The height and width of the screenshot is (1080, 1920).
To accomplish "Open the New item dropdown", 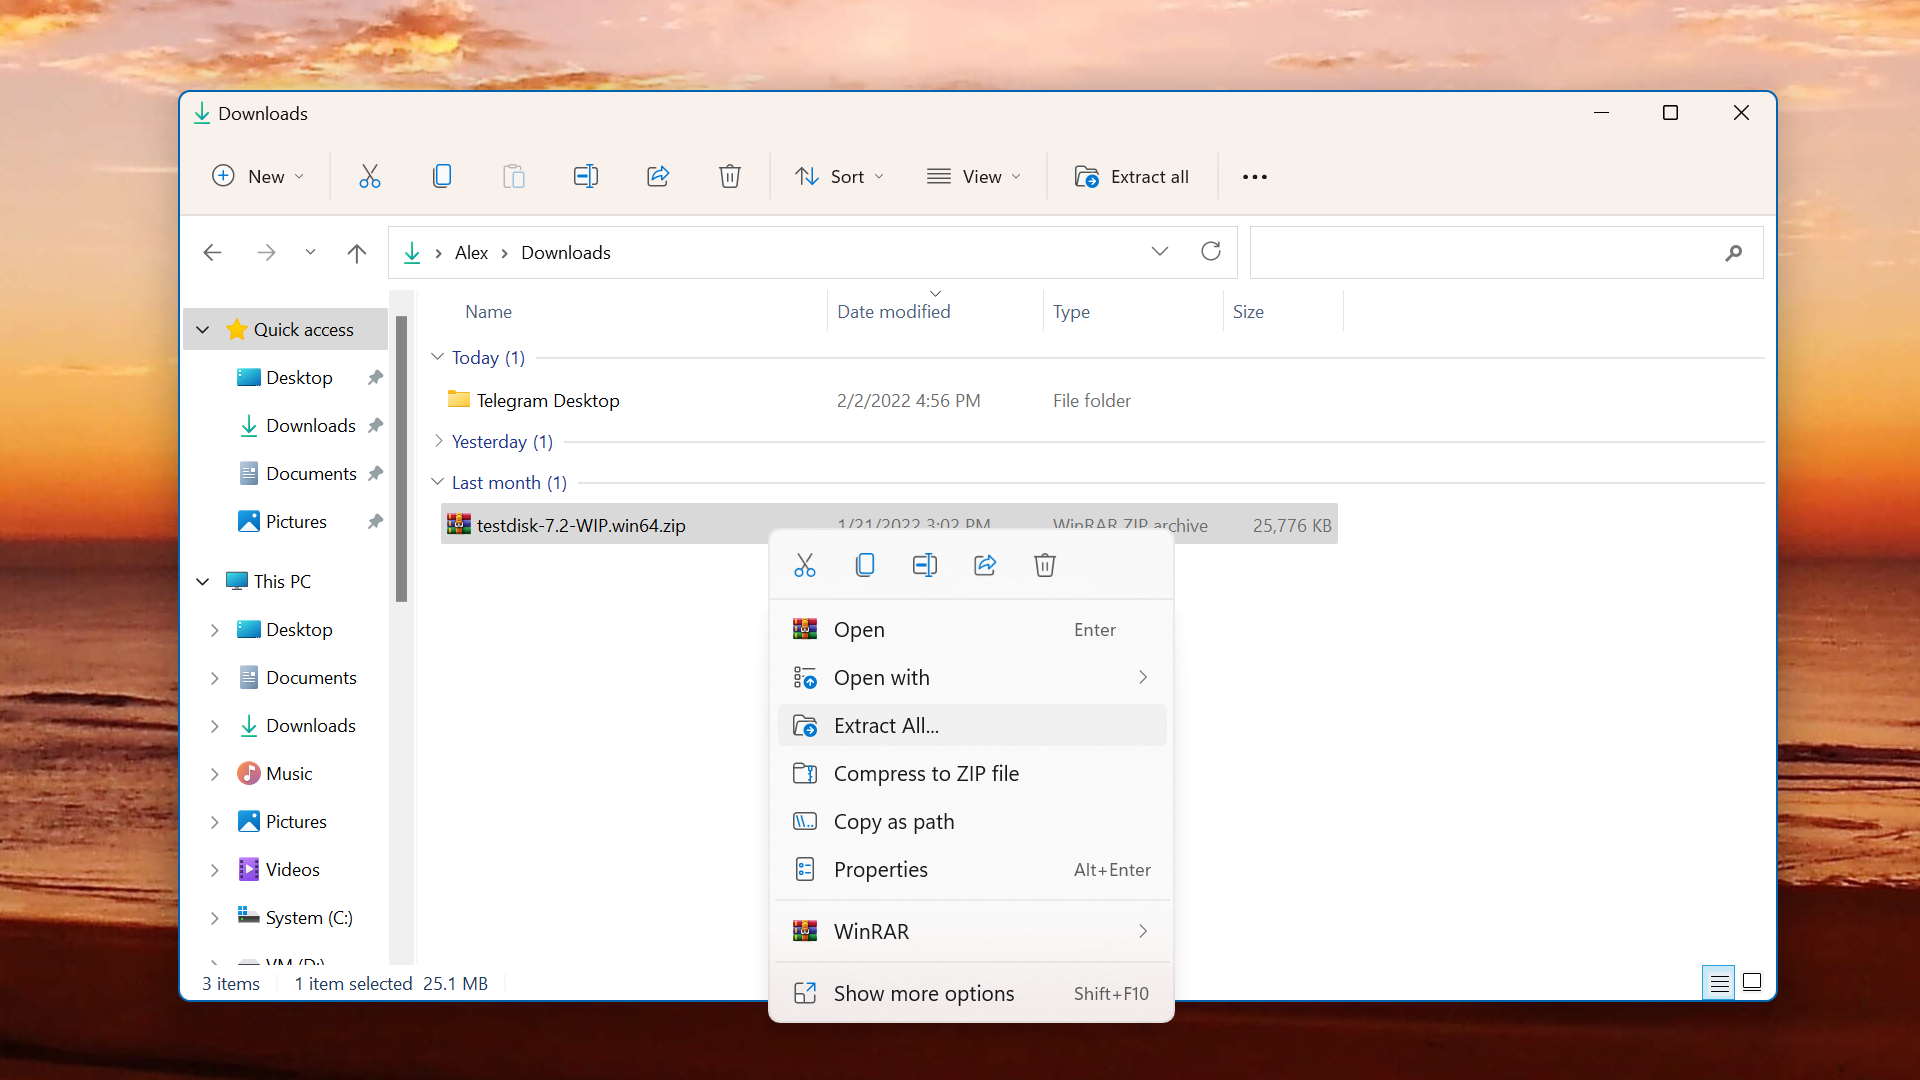I will point(258,176).
